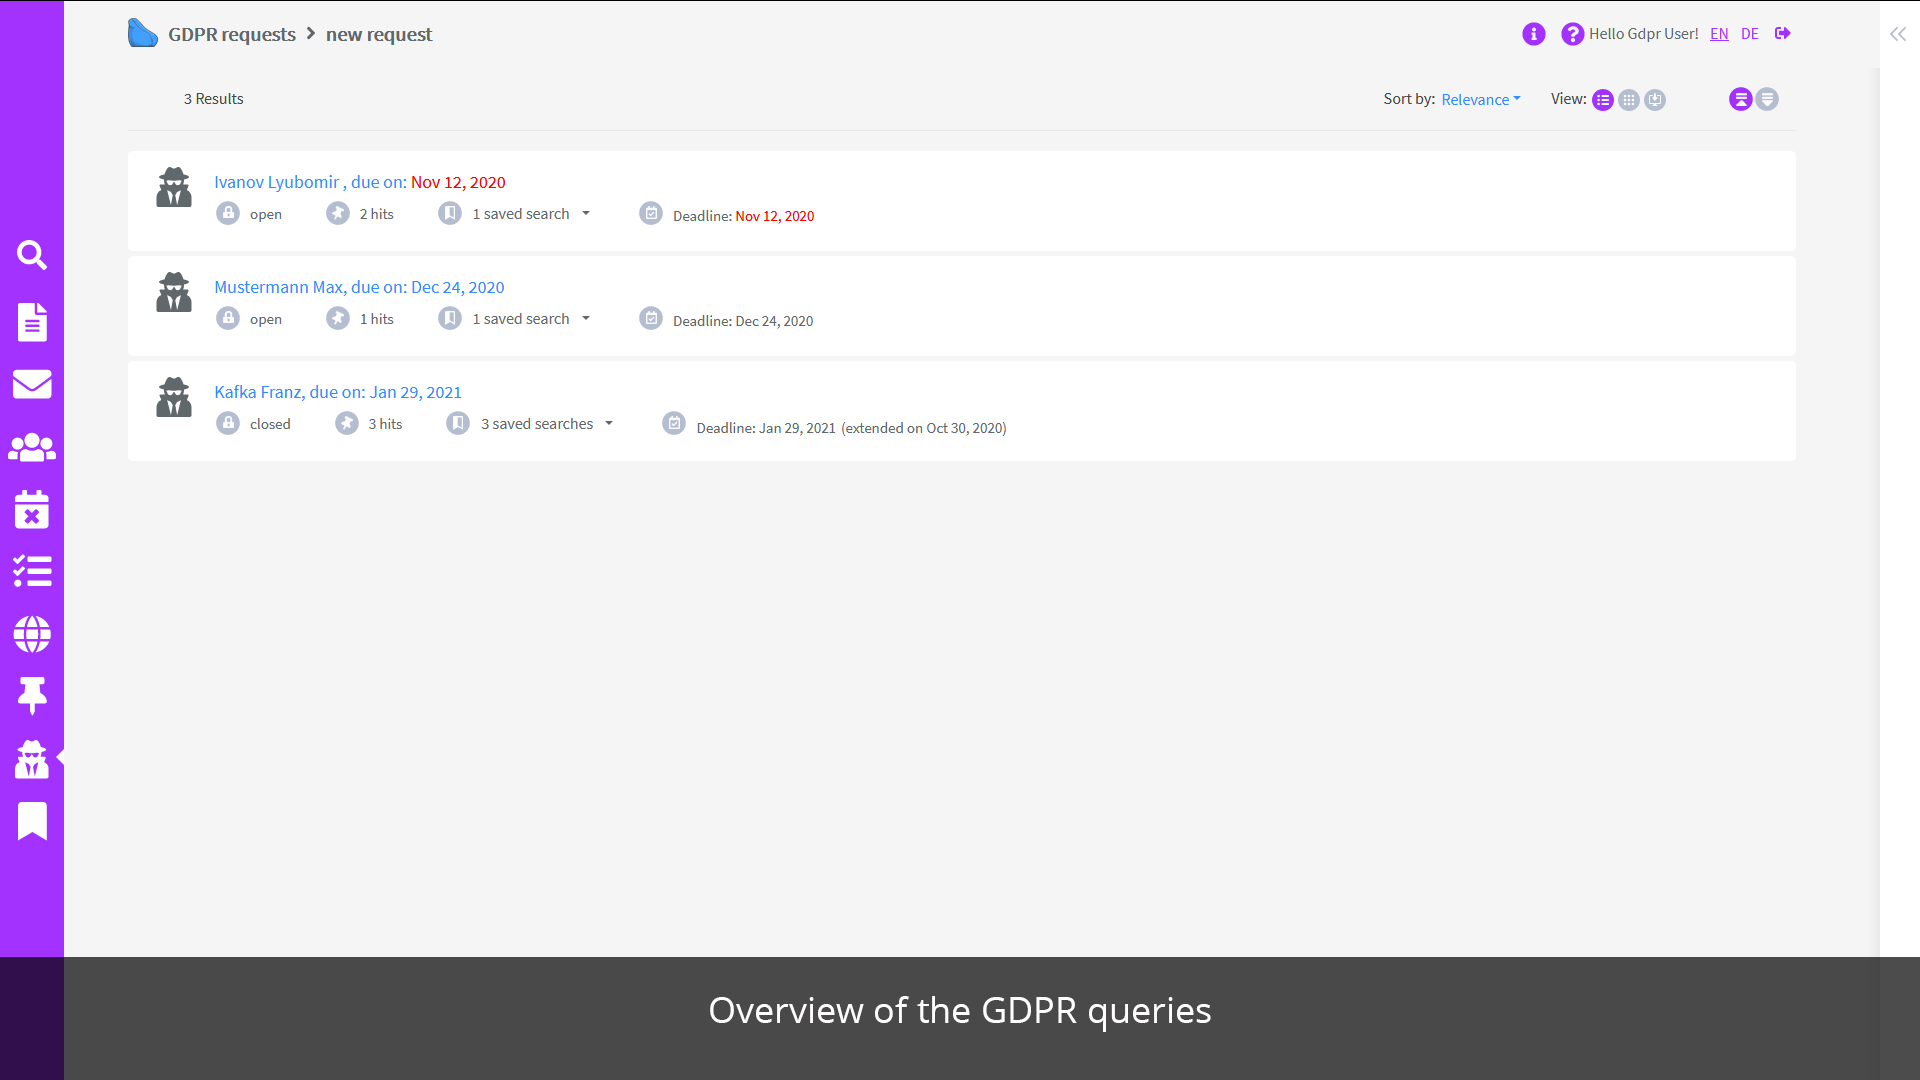Click the '3 Results' count text

213,99
